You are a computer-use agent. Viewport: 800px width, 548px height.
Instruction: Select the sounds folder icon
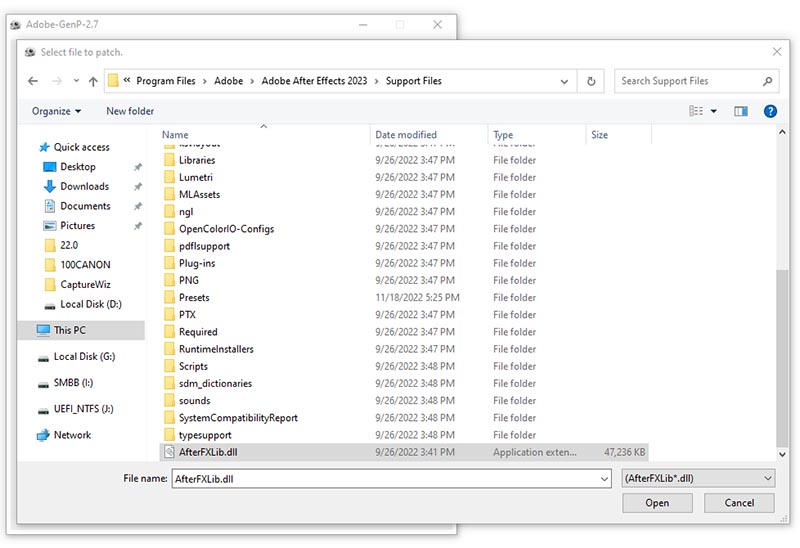170,401
